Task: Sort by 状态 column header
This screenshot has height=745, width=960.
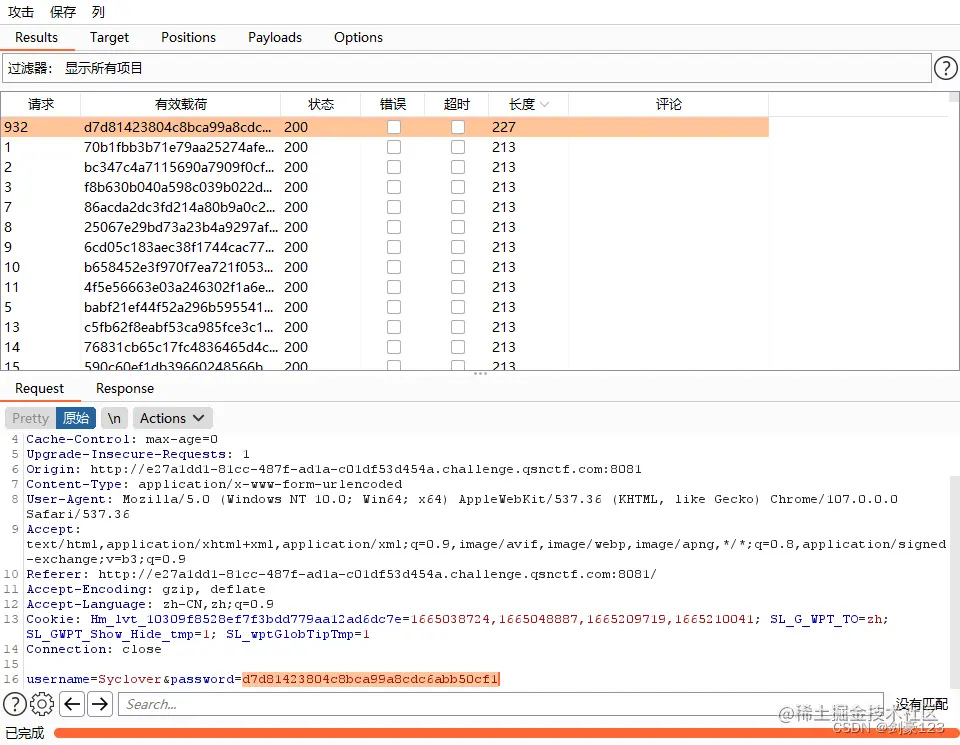Action: tap(321, 105)
